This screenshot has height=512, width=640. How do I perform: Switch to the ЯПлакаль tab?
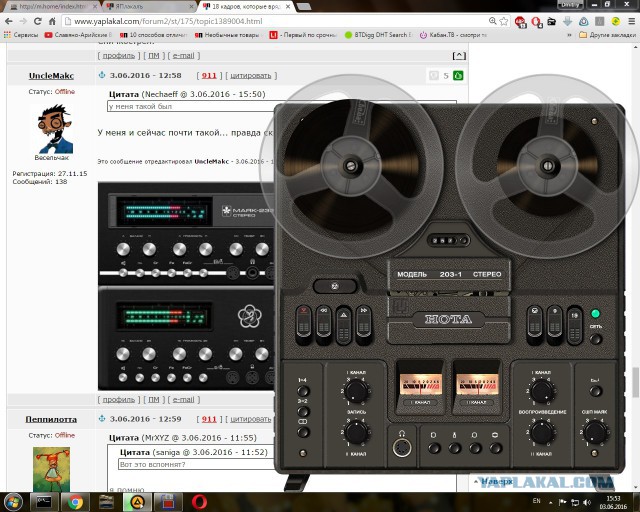point(149,7)
